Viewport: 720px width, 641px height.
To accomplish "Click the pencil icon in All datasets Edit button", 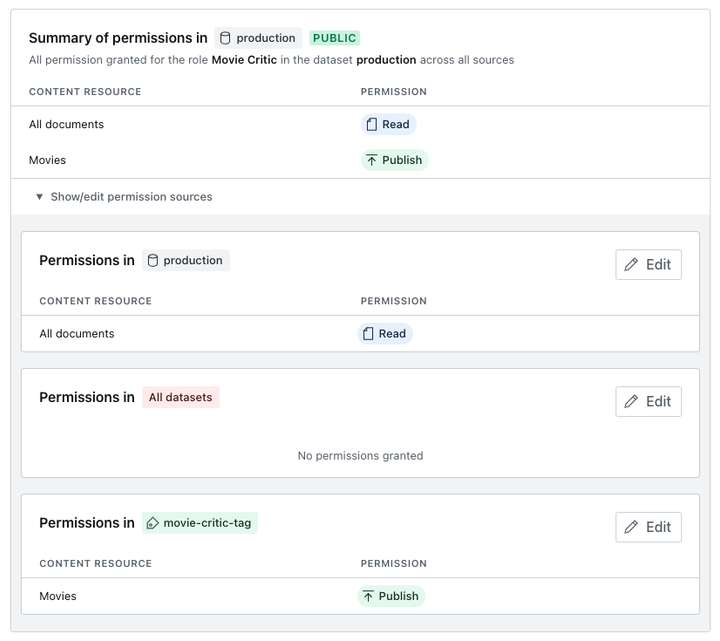I will pyautogui.click(x=631, y=402).
